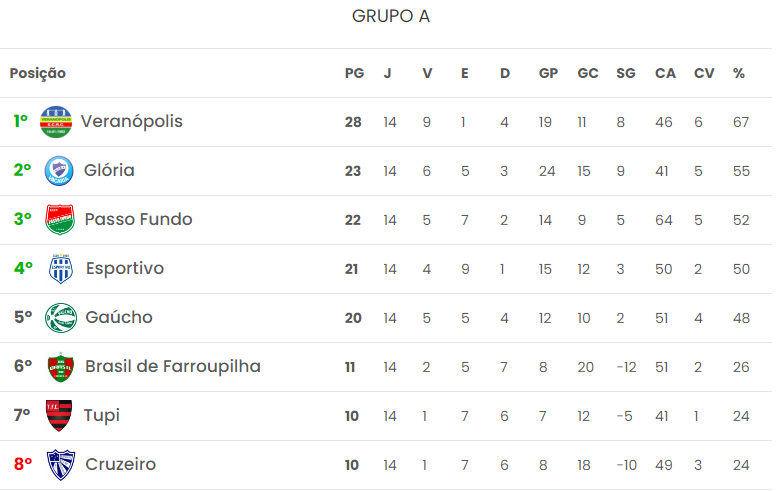Click the PG points column header
Screen dimensions: 779x491
(x=354, y=73)
